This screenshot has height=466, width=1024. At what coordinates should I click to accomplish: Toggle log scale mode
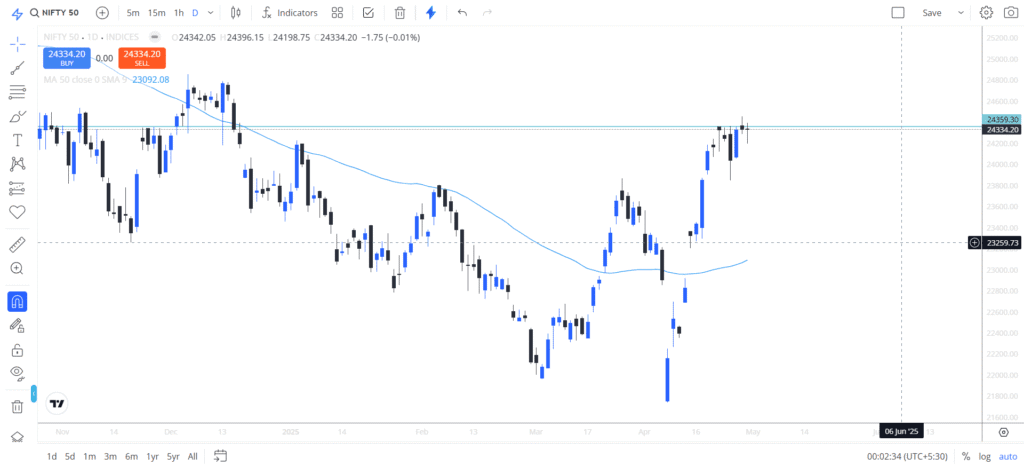coord(984,456)
